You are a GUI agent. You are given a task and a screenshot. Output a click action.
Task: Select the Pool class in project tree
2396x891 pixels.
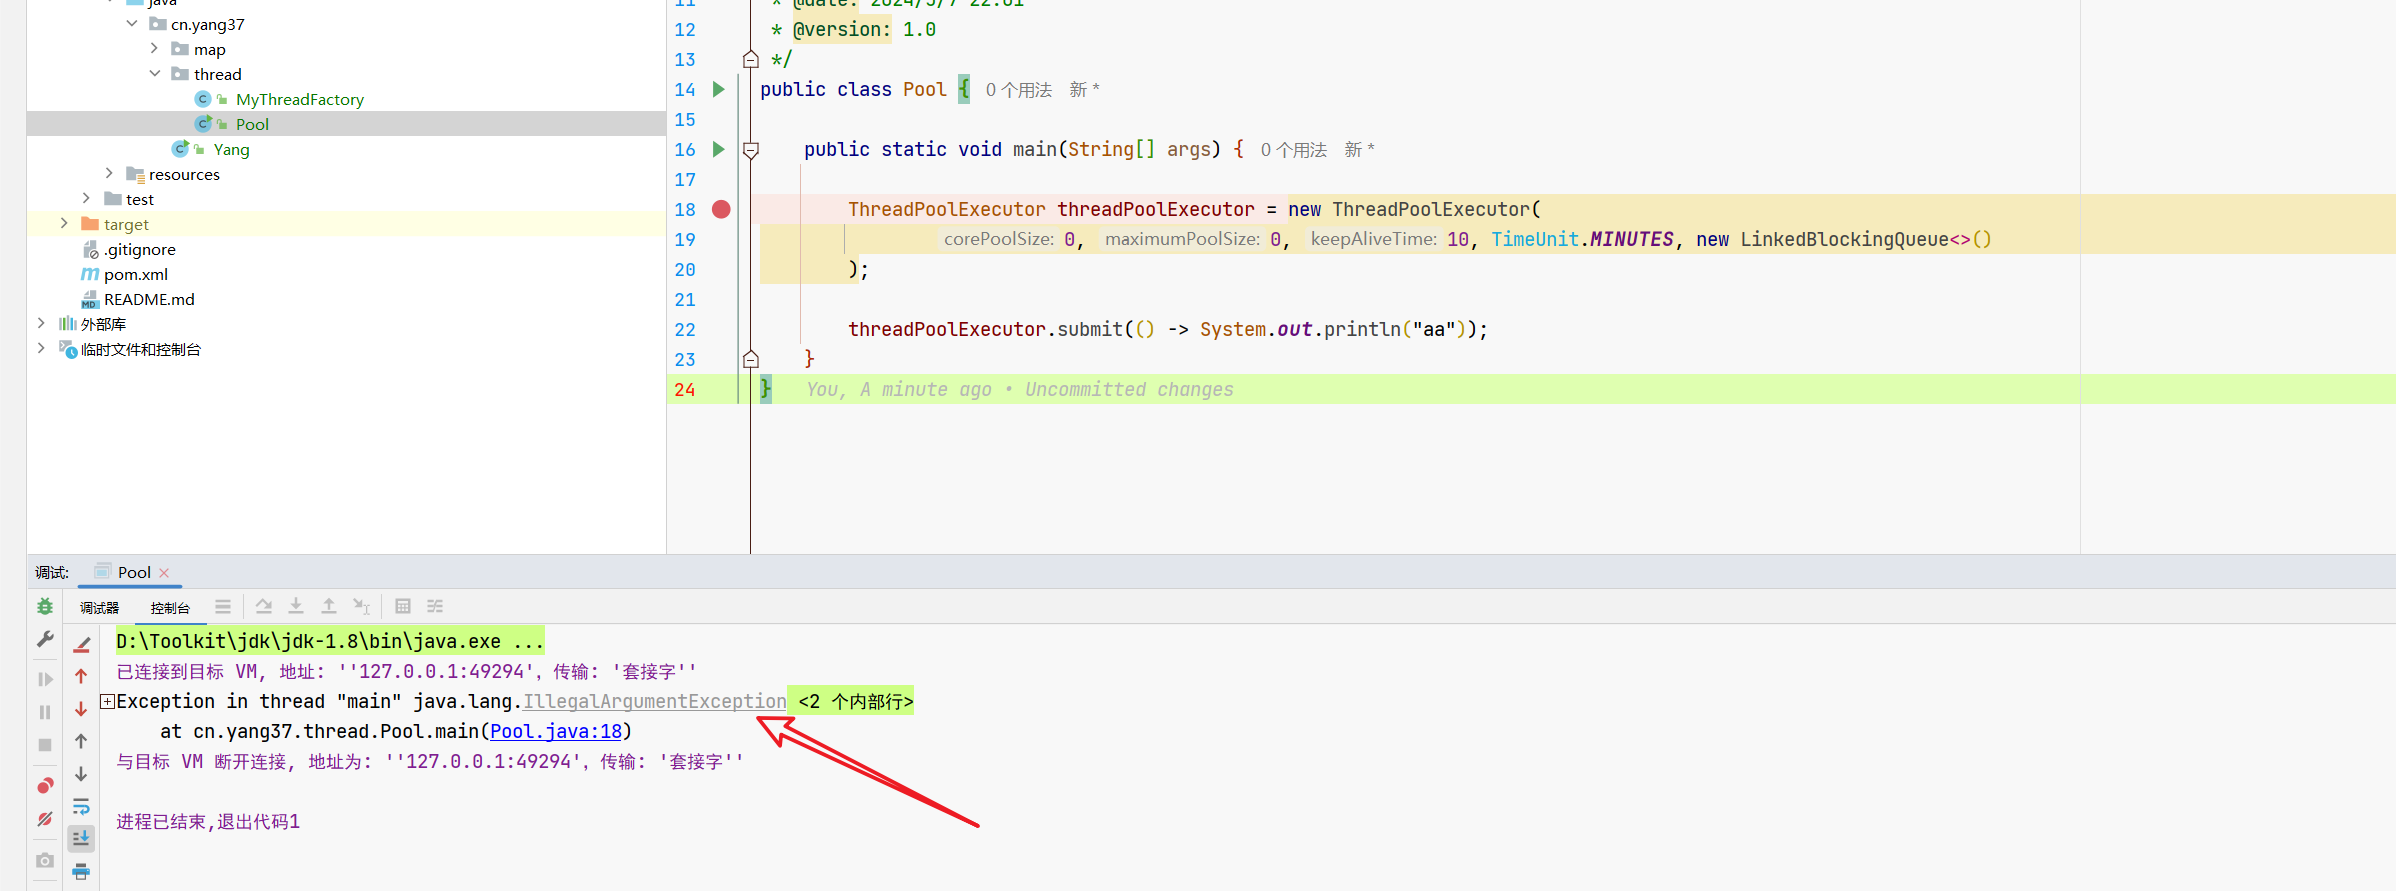(x=252, y=124)
